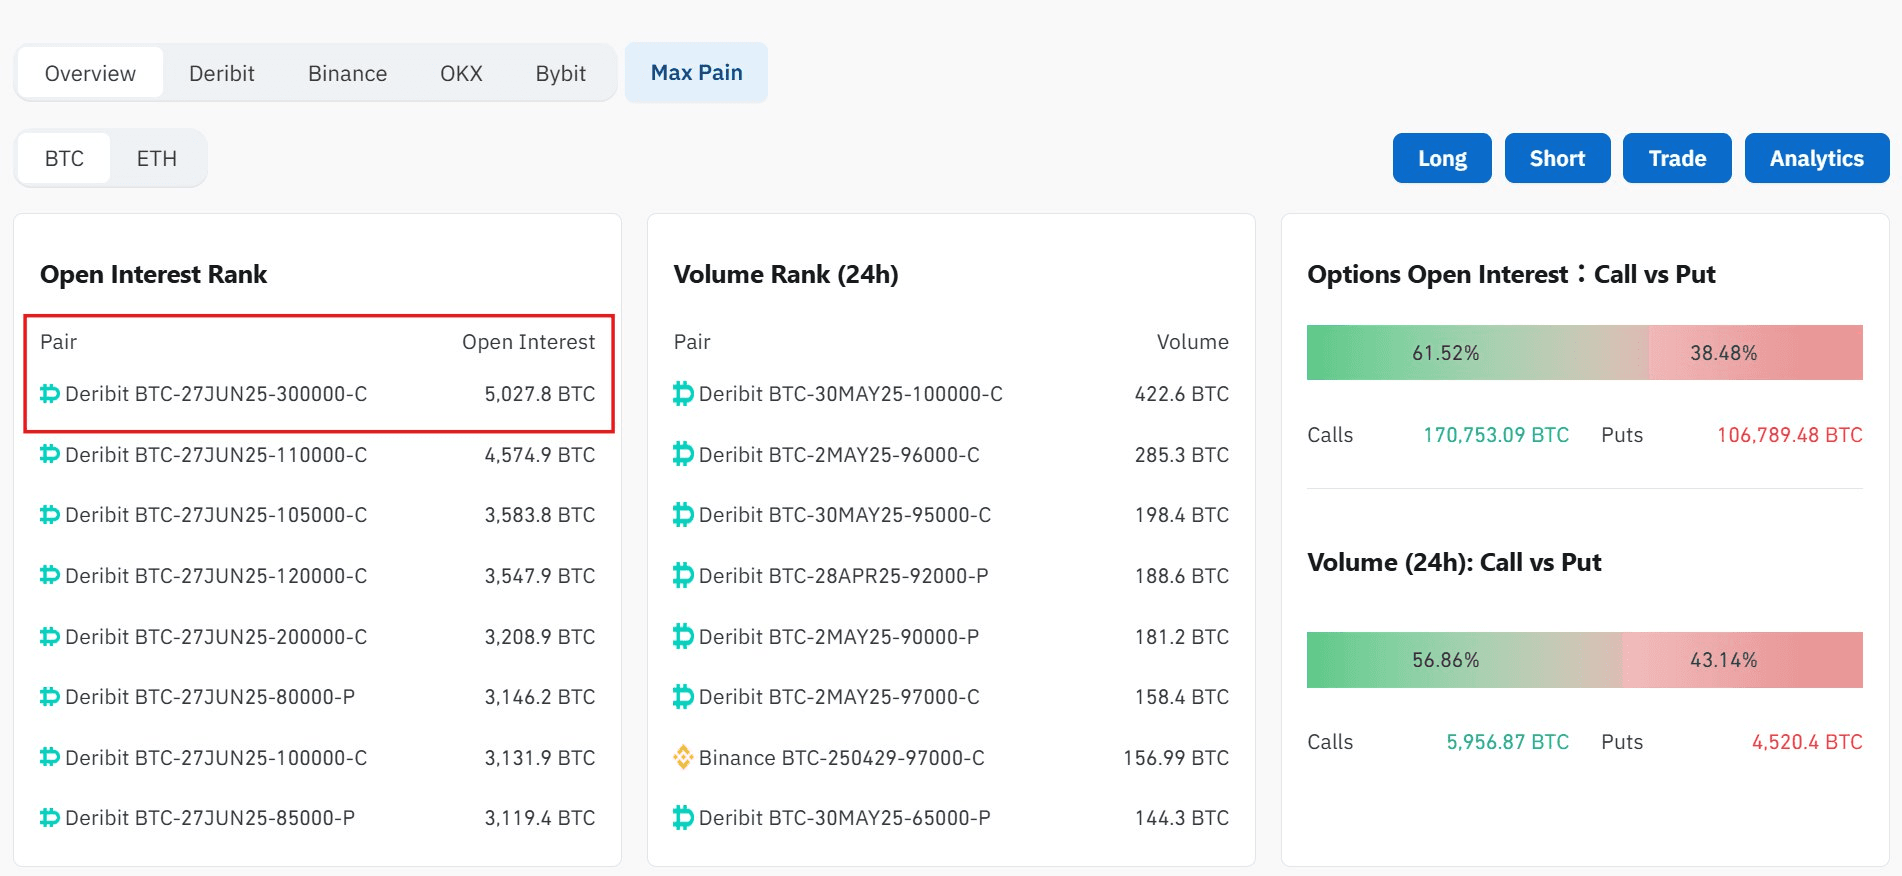Open the Binance exchange tab

click(347, 74)
